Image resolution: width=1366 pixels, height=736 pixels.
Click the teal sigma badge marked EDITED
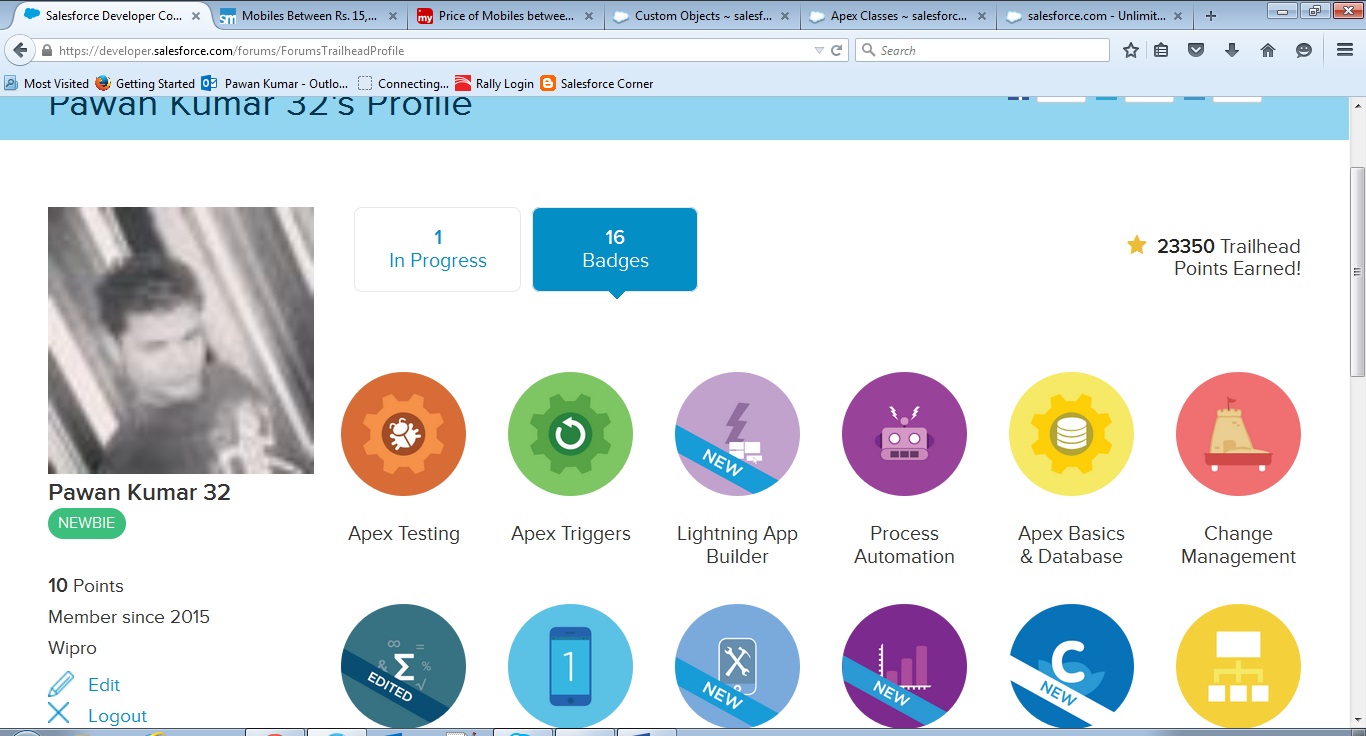pos(403,666)
